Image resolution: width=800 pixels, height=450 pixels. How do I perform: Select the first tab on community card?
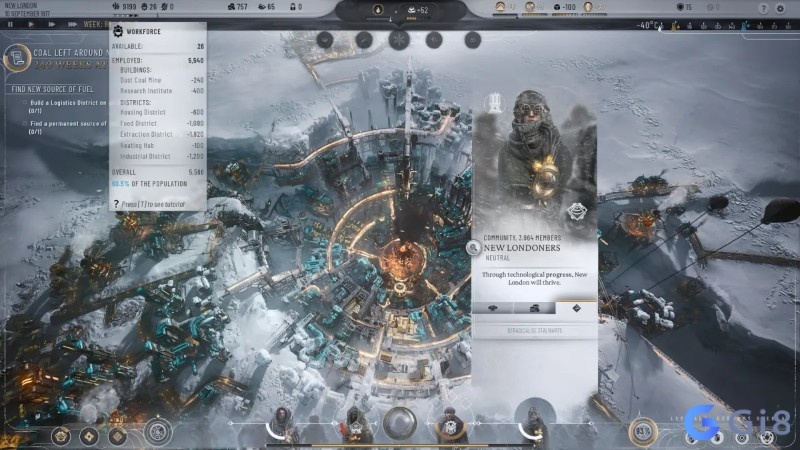(493, 309)
